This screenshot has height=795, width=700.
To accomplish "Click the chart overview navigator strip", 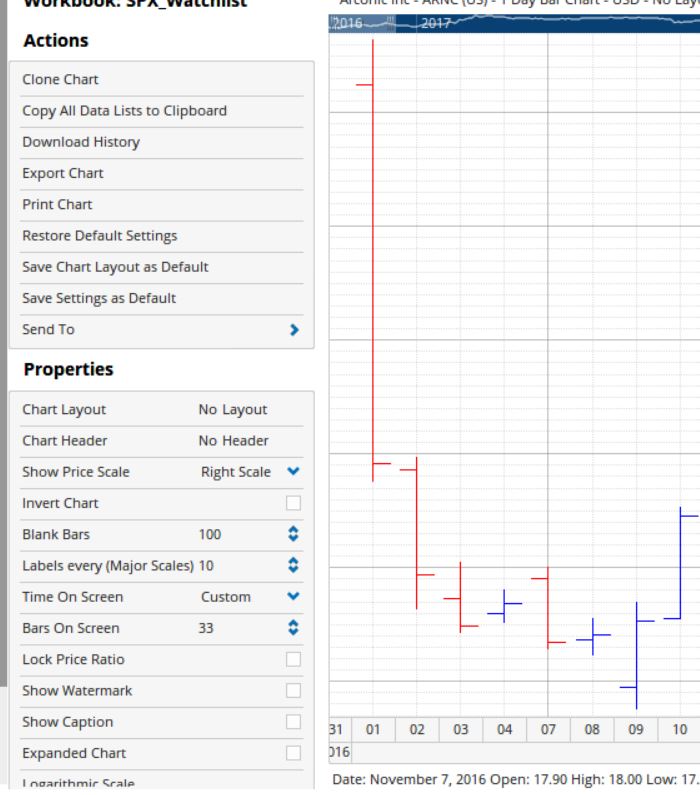I will [x=514, y=23].
